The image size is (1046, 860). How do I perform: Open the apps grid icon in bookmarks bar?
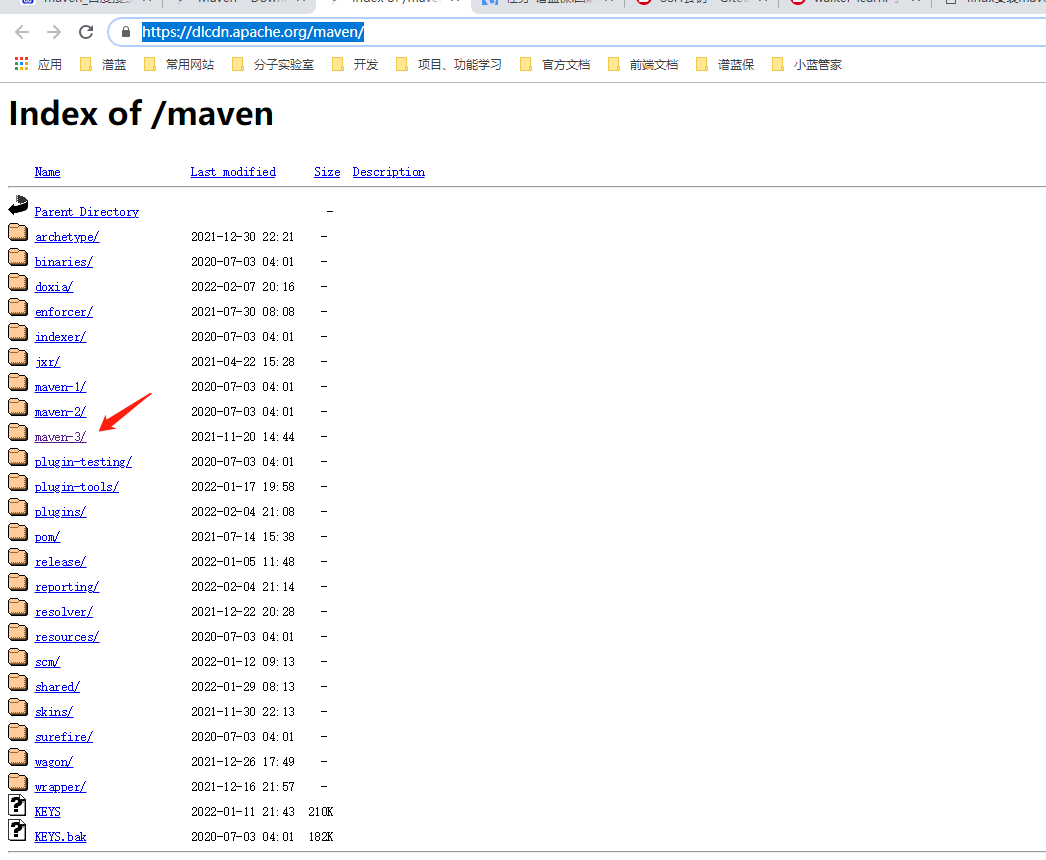click(x=21, y=64)
